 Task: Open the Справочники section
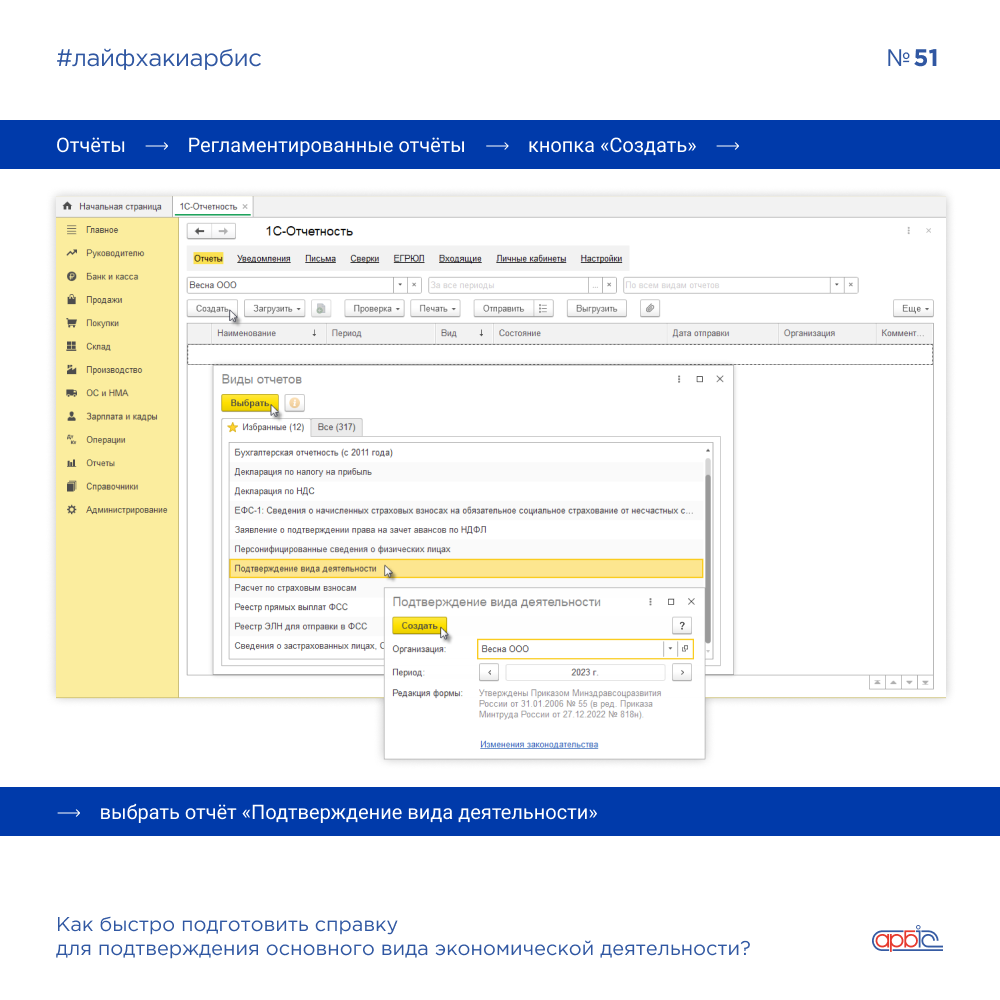[x=112, y=487]
